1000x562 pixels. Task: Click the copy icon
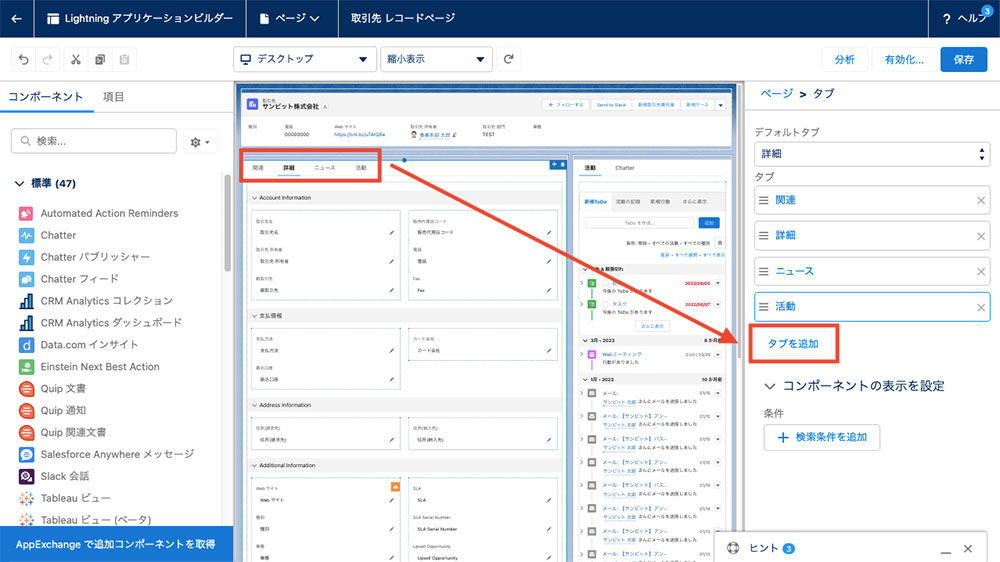100,59
